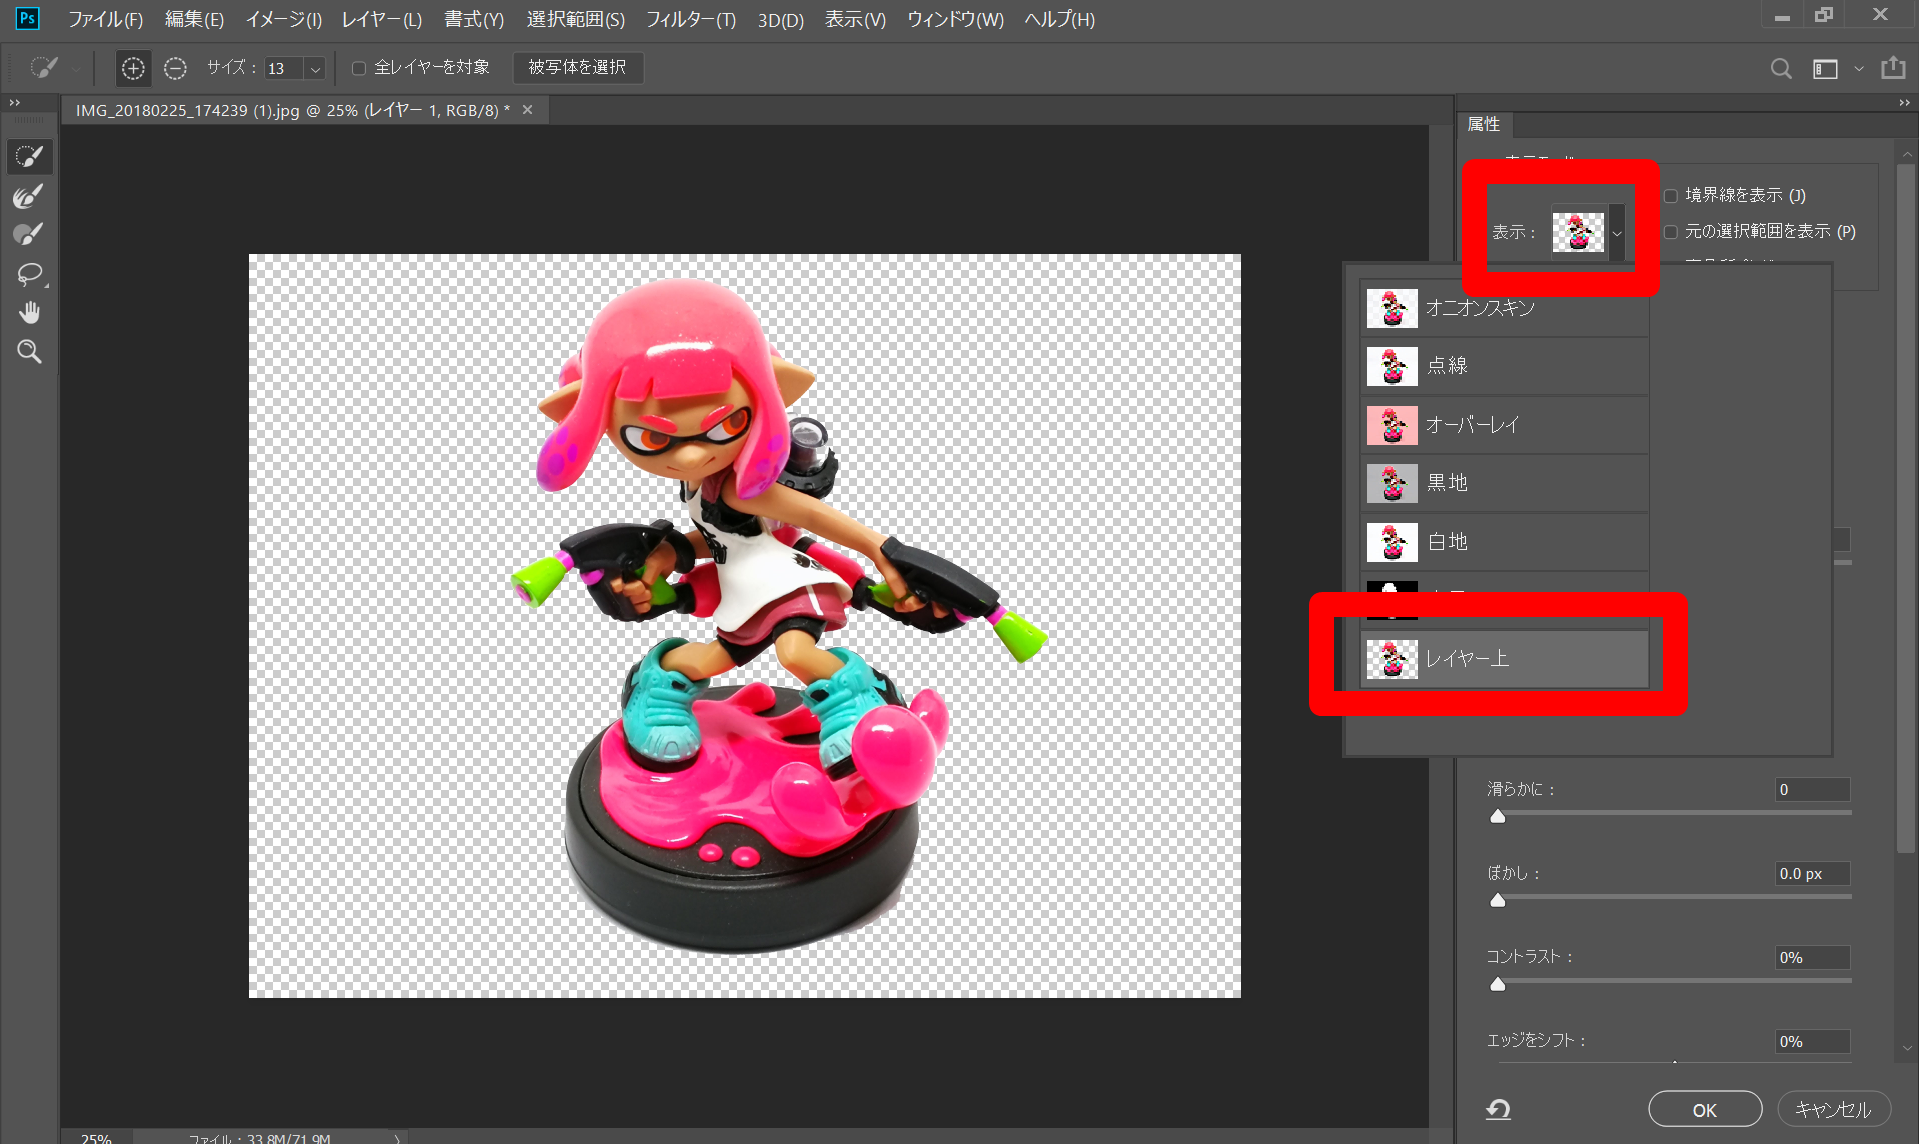Open the イメージ(I) menu
Image resolution: width=1919 pixels, height=1144 pixels.
283,19
